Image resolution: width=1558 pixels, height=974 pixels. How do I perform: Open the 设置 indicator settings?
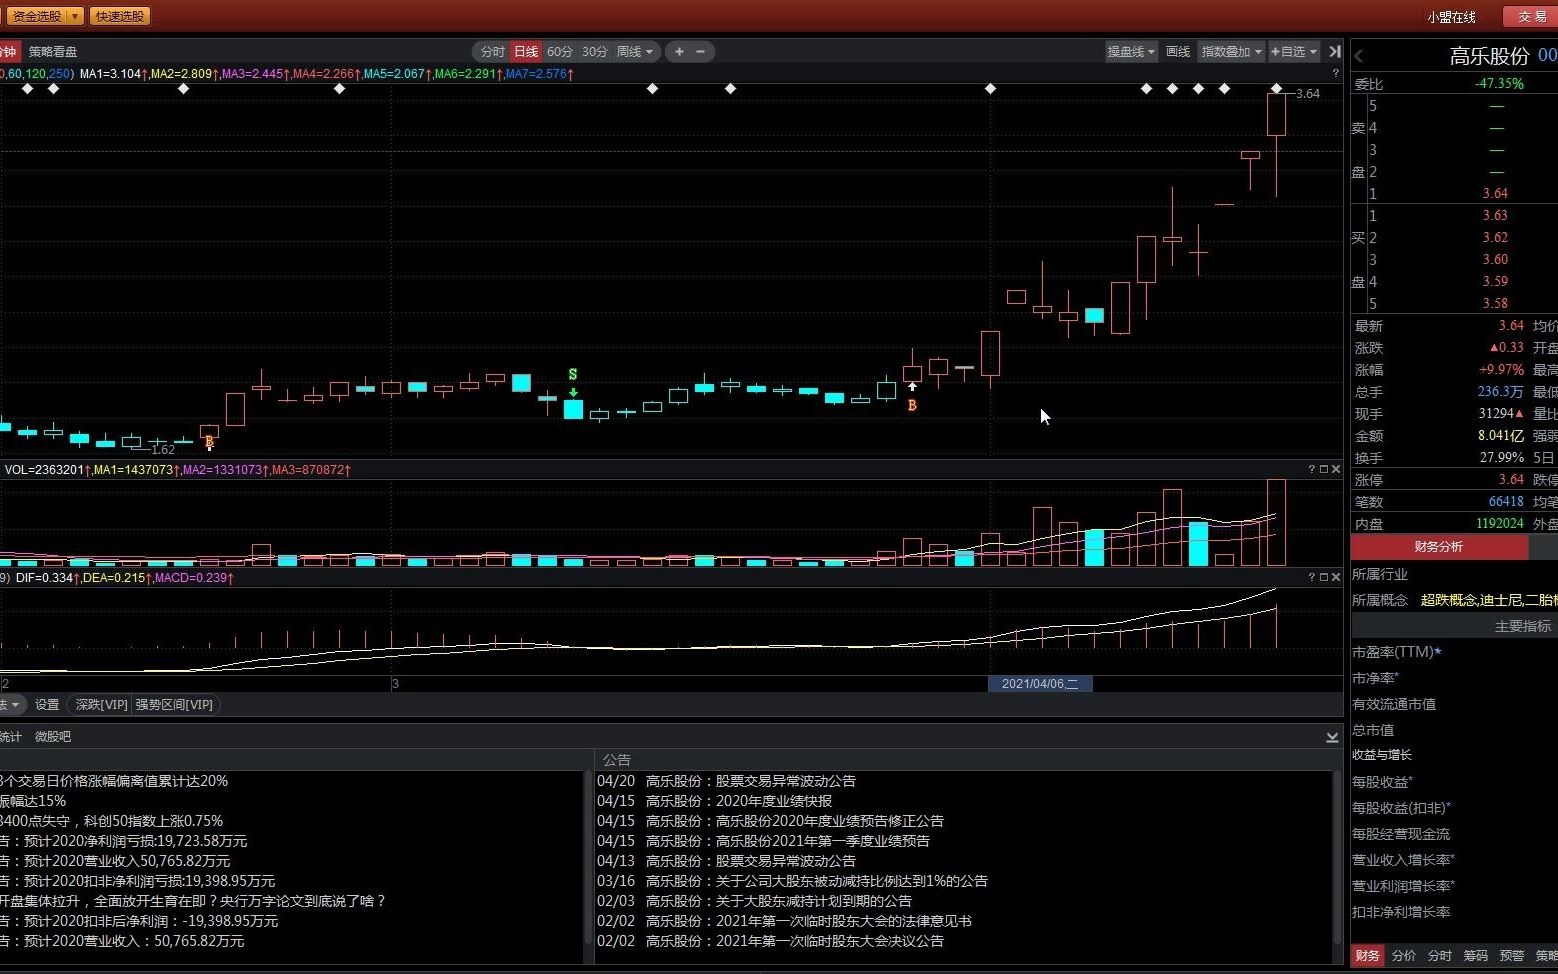point(47,705)
